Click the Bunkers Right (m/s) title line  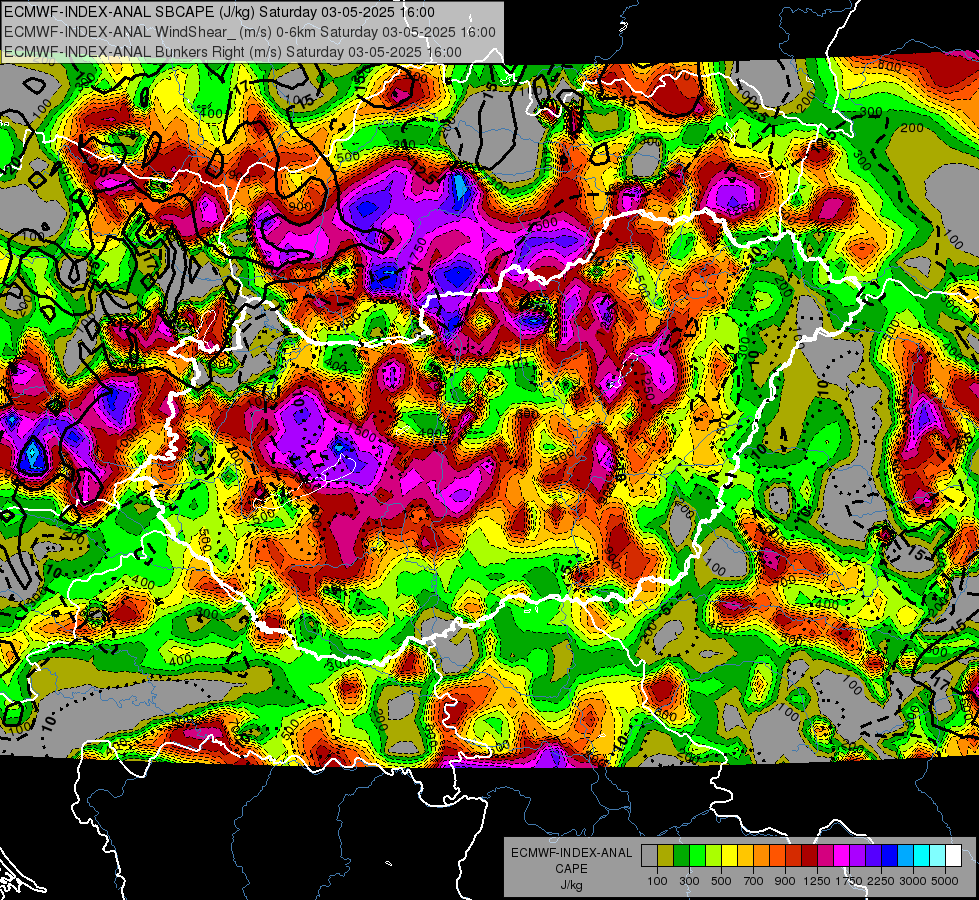[x=233, y=52]
